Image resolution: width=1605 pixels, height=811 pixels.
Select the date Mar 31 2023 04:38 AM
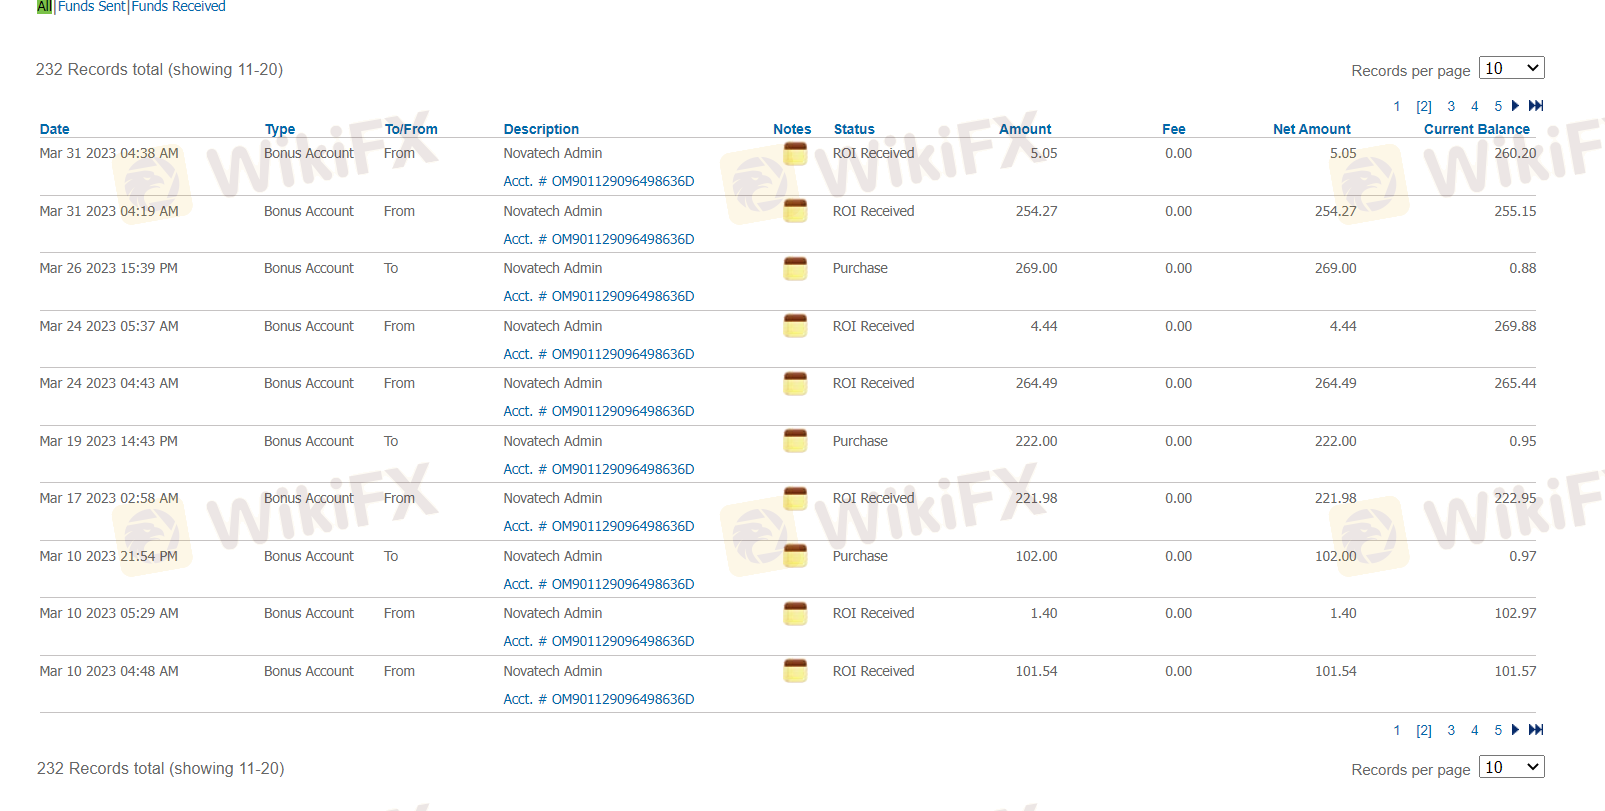click(x=109, y=154)
